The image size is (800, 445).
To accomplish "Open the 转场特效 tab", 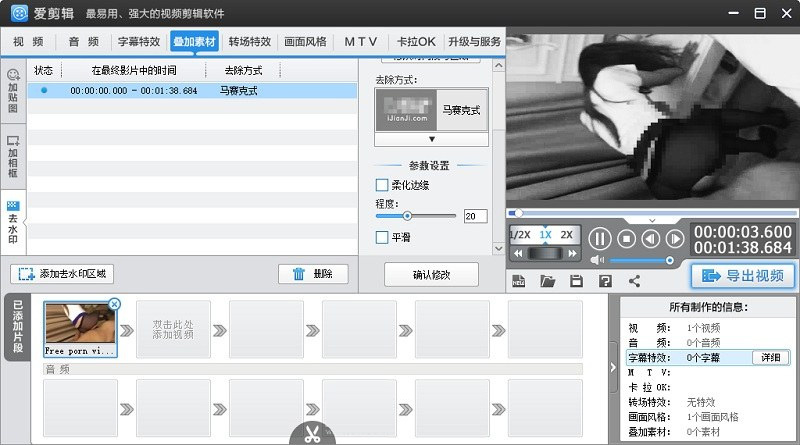I will pos(249,42).
